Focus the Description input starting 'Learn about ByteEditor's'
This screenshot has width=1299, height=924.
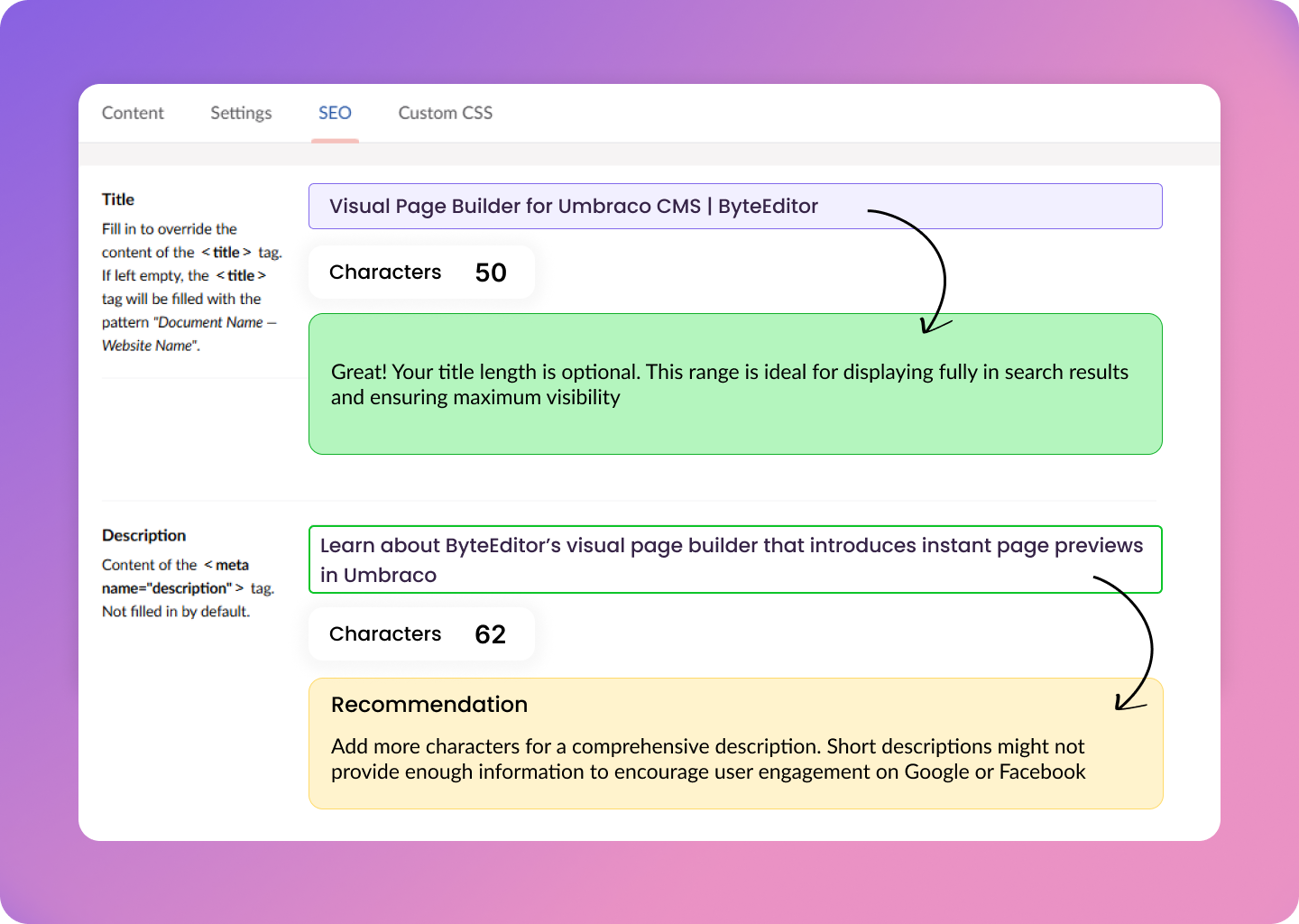pos(735,560)
